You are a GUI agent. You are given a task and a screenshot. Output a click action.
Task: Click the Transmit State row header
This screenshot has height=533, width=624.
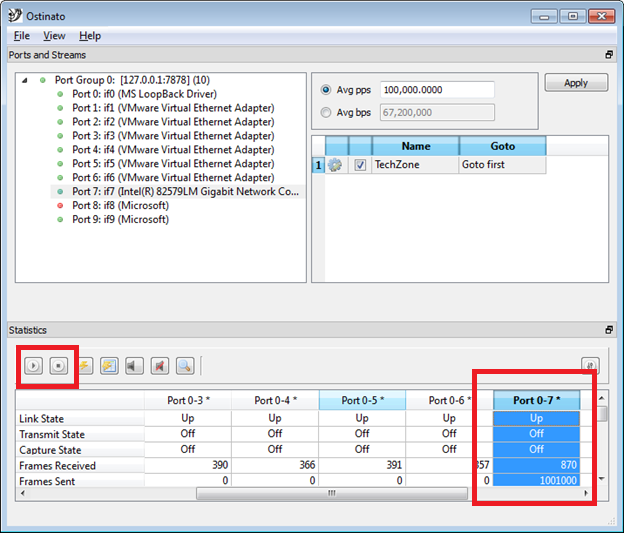point(80,434)
